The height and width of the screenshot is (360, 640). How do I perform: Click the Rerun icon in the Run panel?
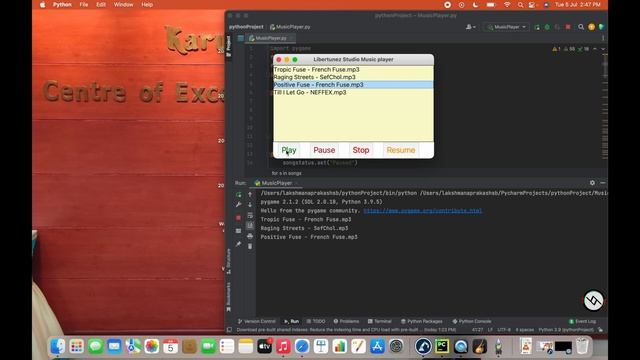[238, 195]
